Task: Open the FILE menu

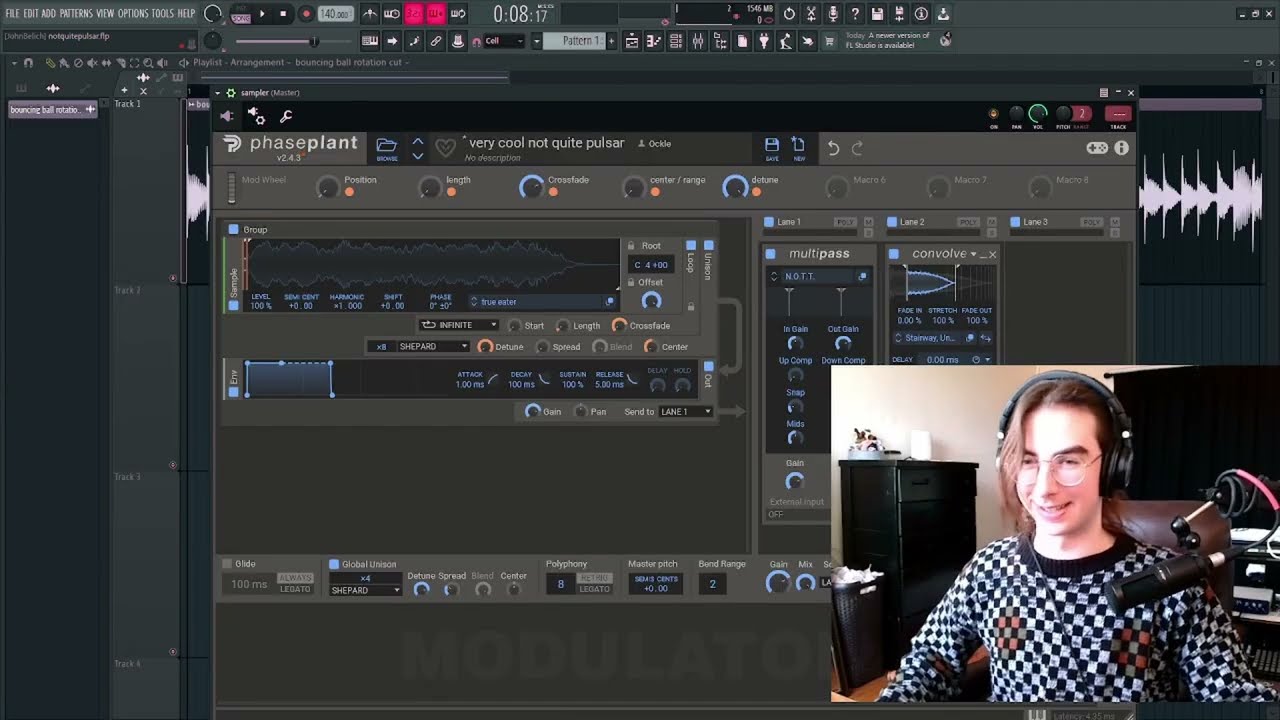Action: tap(13, 13)
